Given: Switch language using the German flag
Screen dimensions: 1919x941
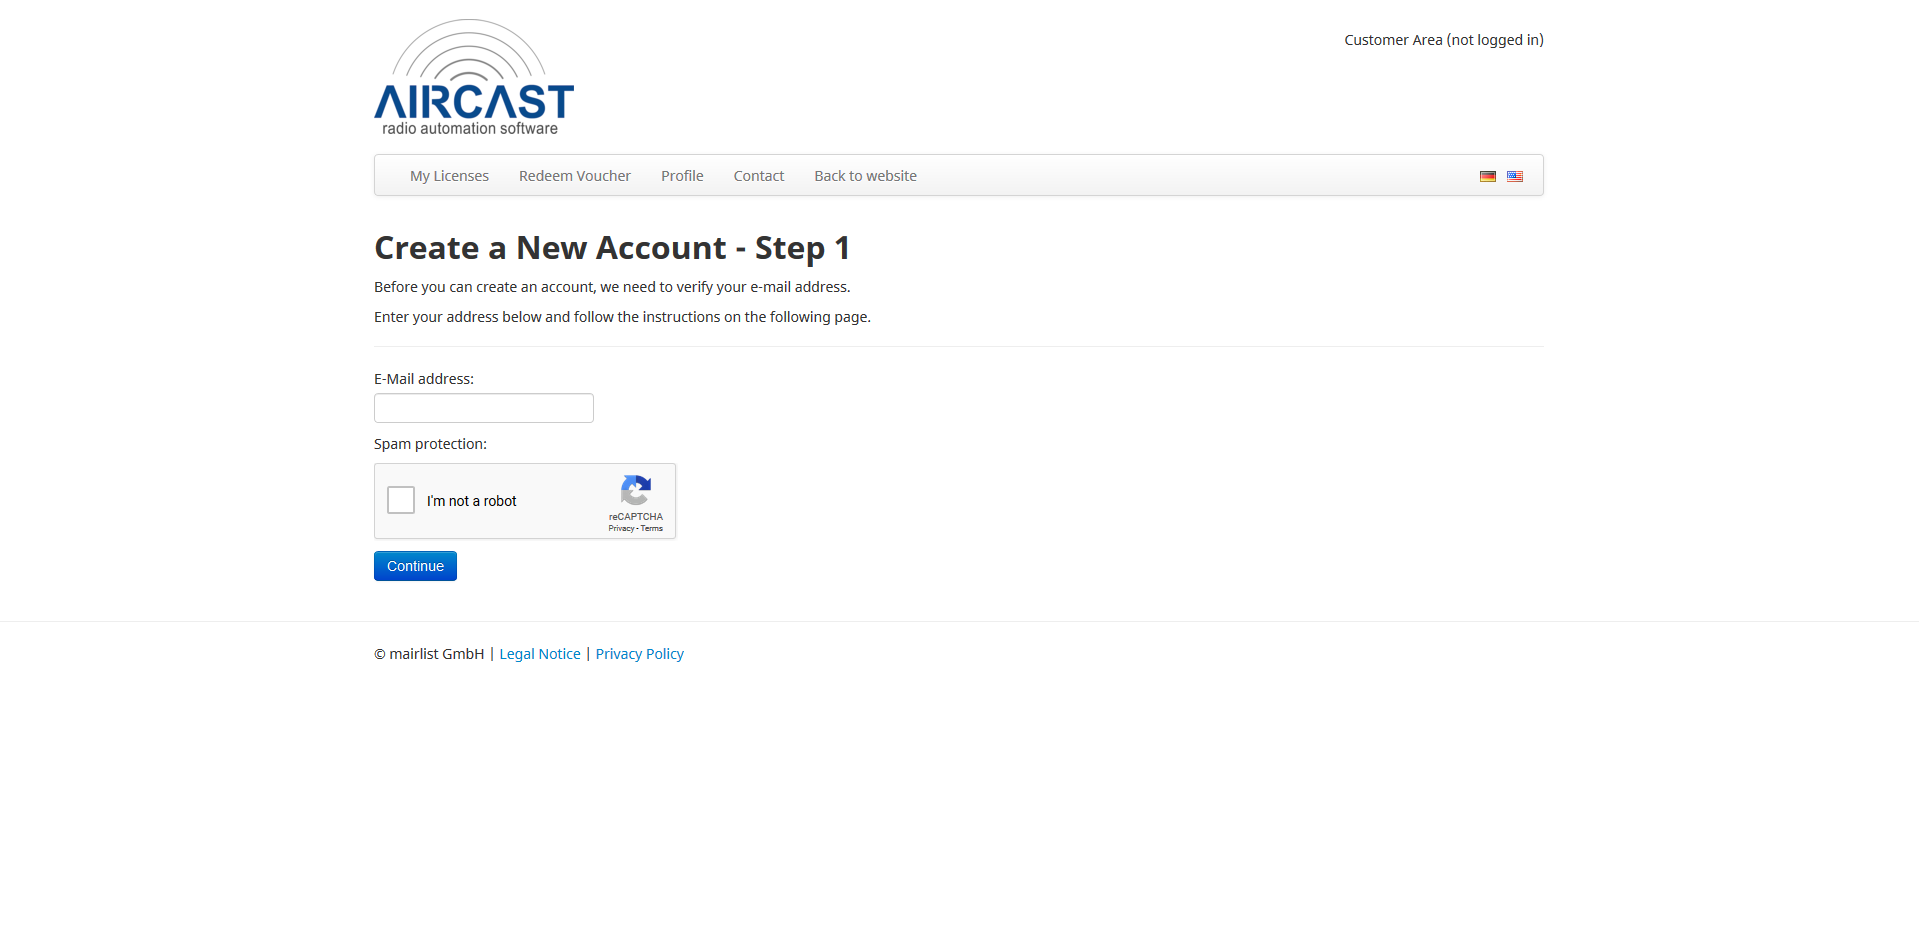Looking at the screenshot, I should pos(1487,176).
